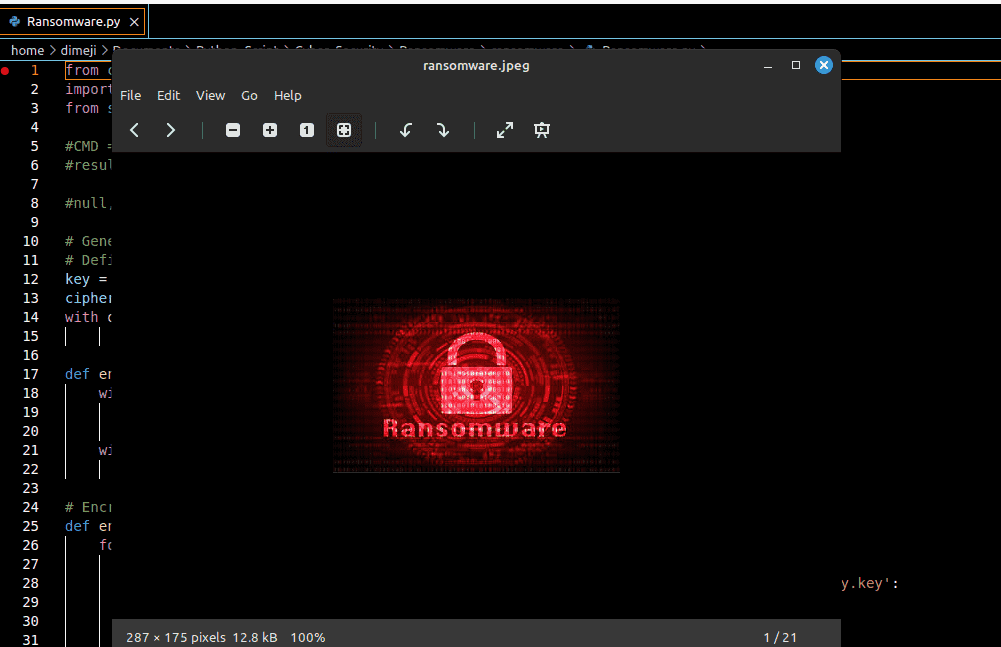Go to the next image
Screen dimensions: 1001x647
[171, 130]
